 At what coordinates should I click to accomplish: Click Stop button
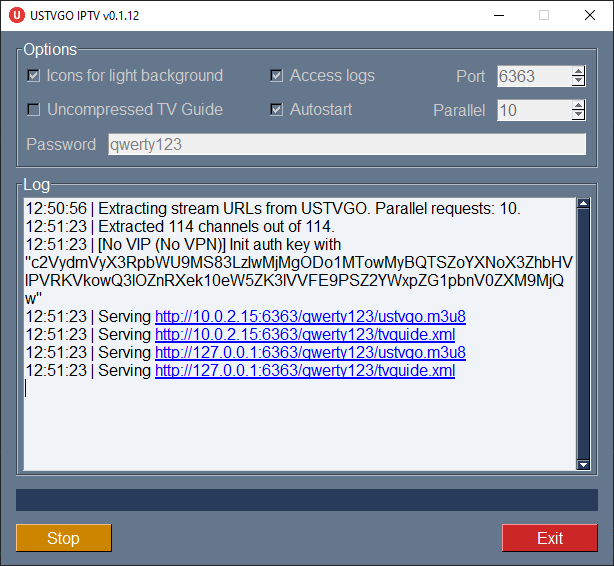coord(64,538)
